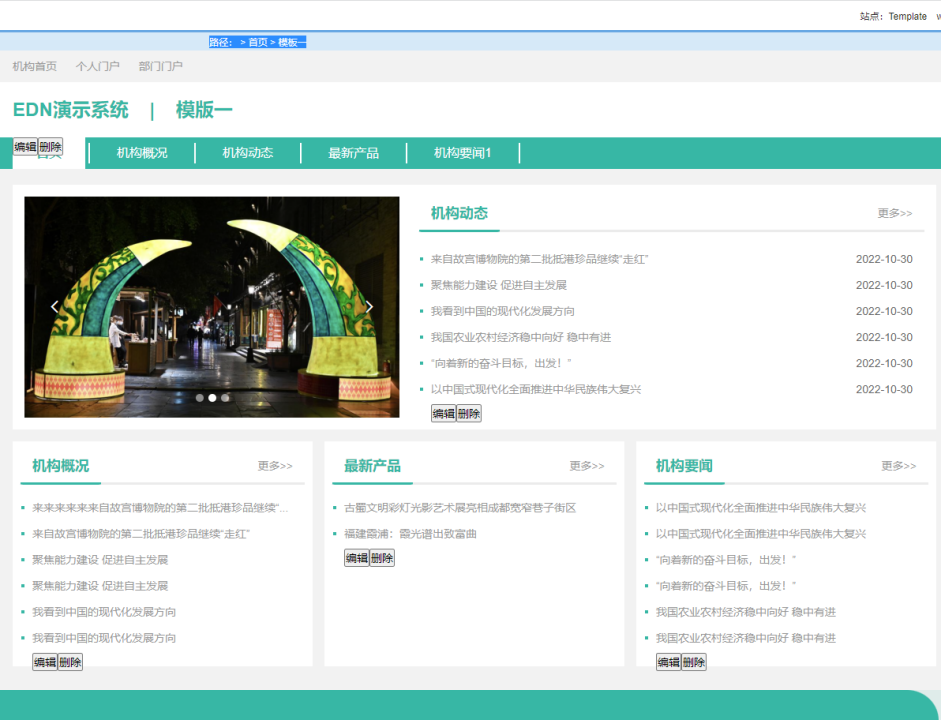Select the third carousel dot indicator

225,398
